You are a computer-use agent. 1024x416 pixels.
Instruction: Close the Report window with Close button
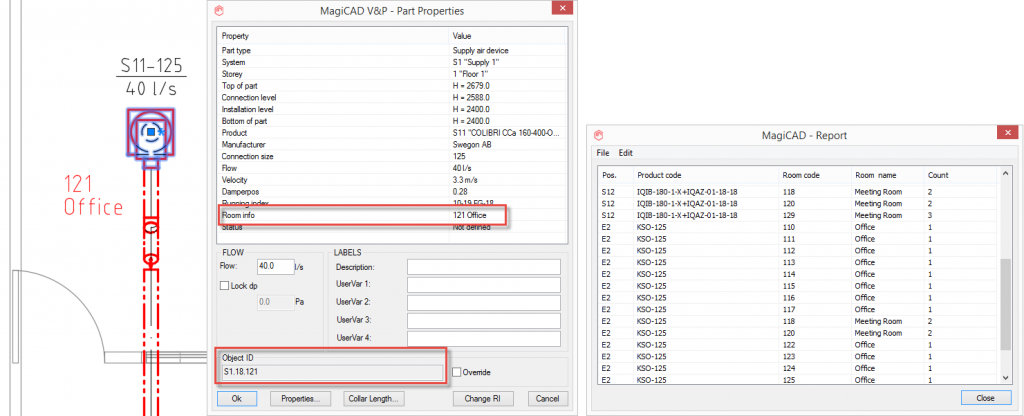pyautogui.click(x=985, y=398)
